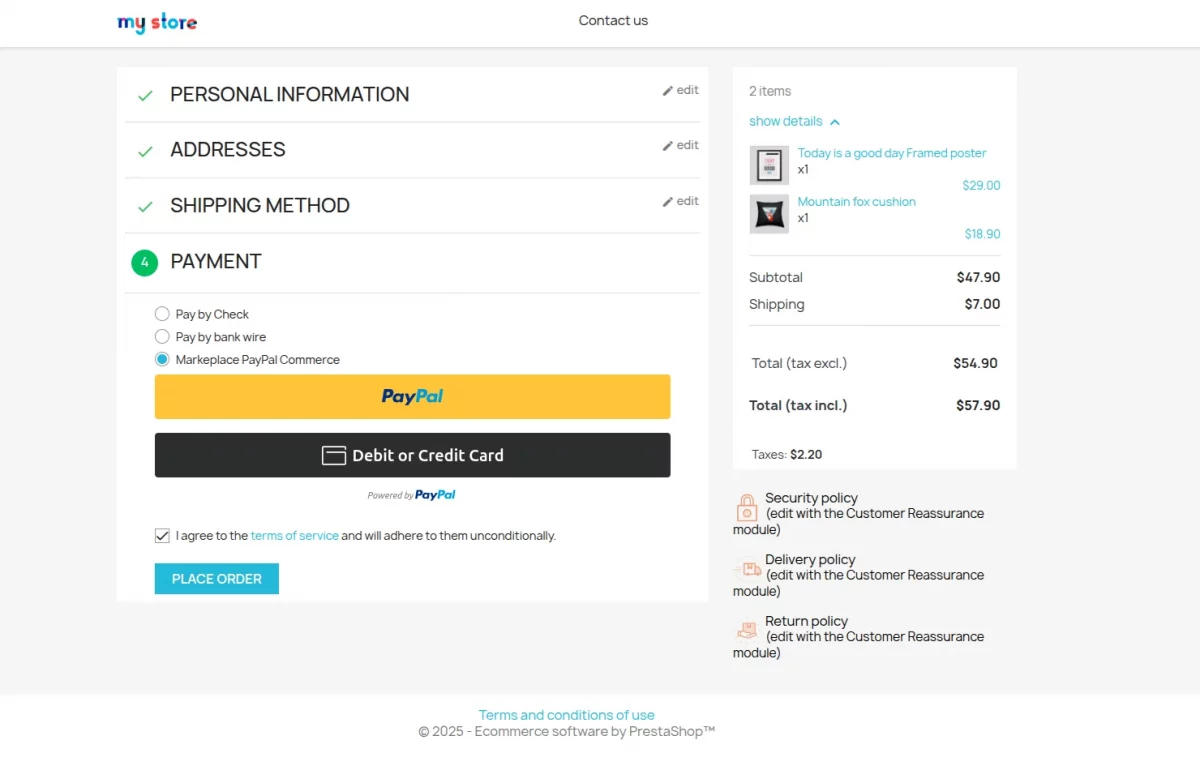
Task: Click the card icon on Debit or Credit Card button
Action: tap(334, 455)
